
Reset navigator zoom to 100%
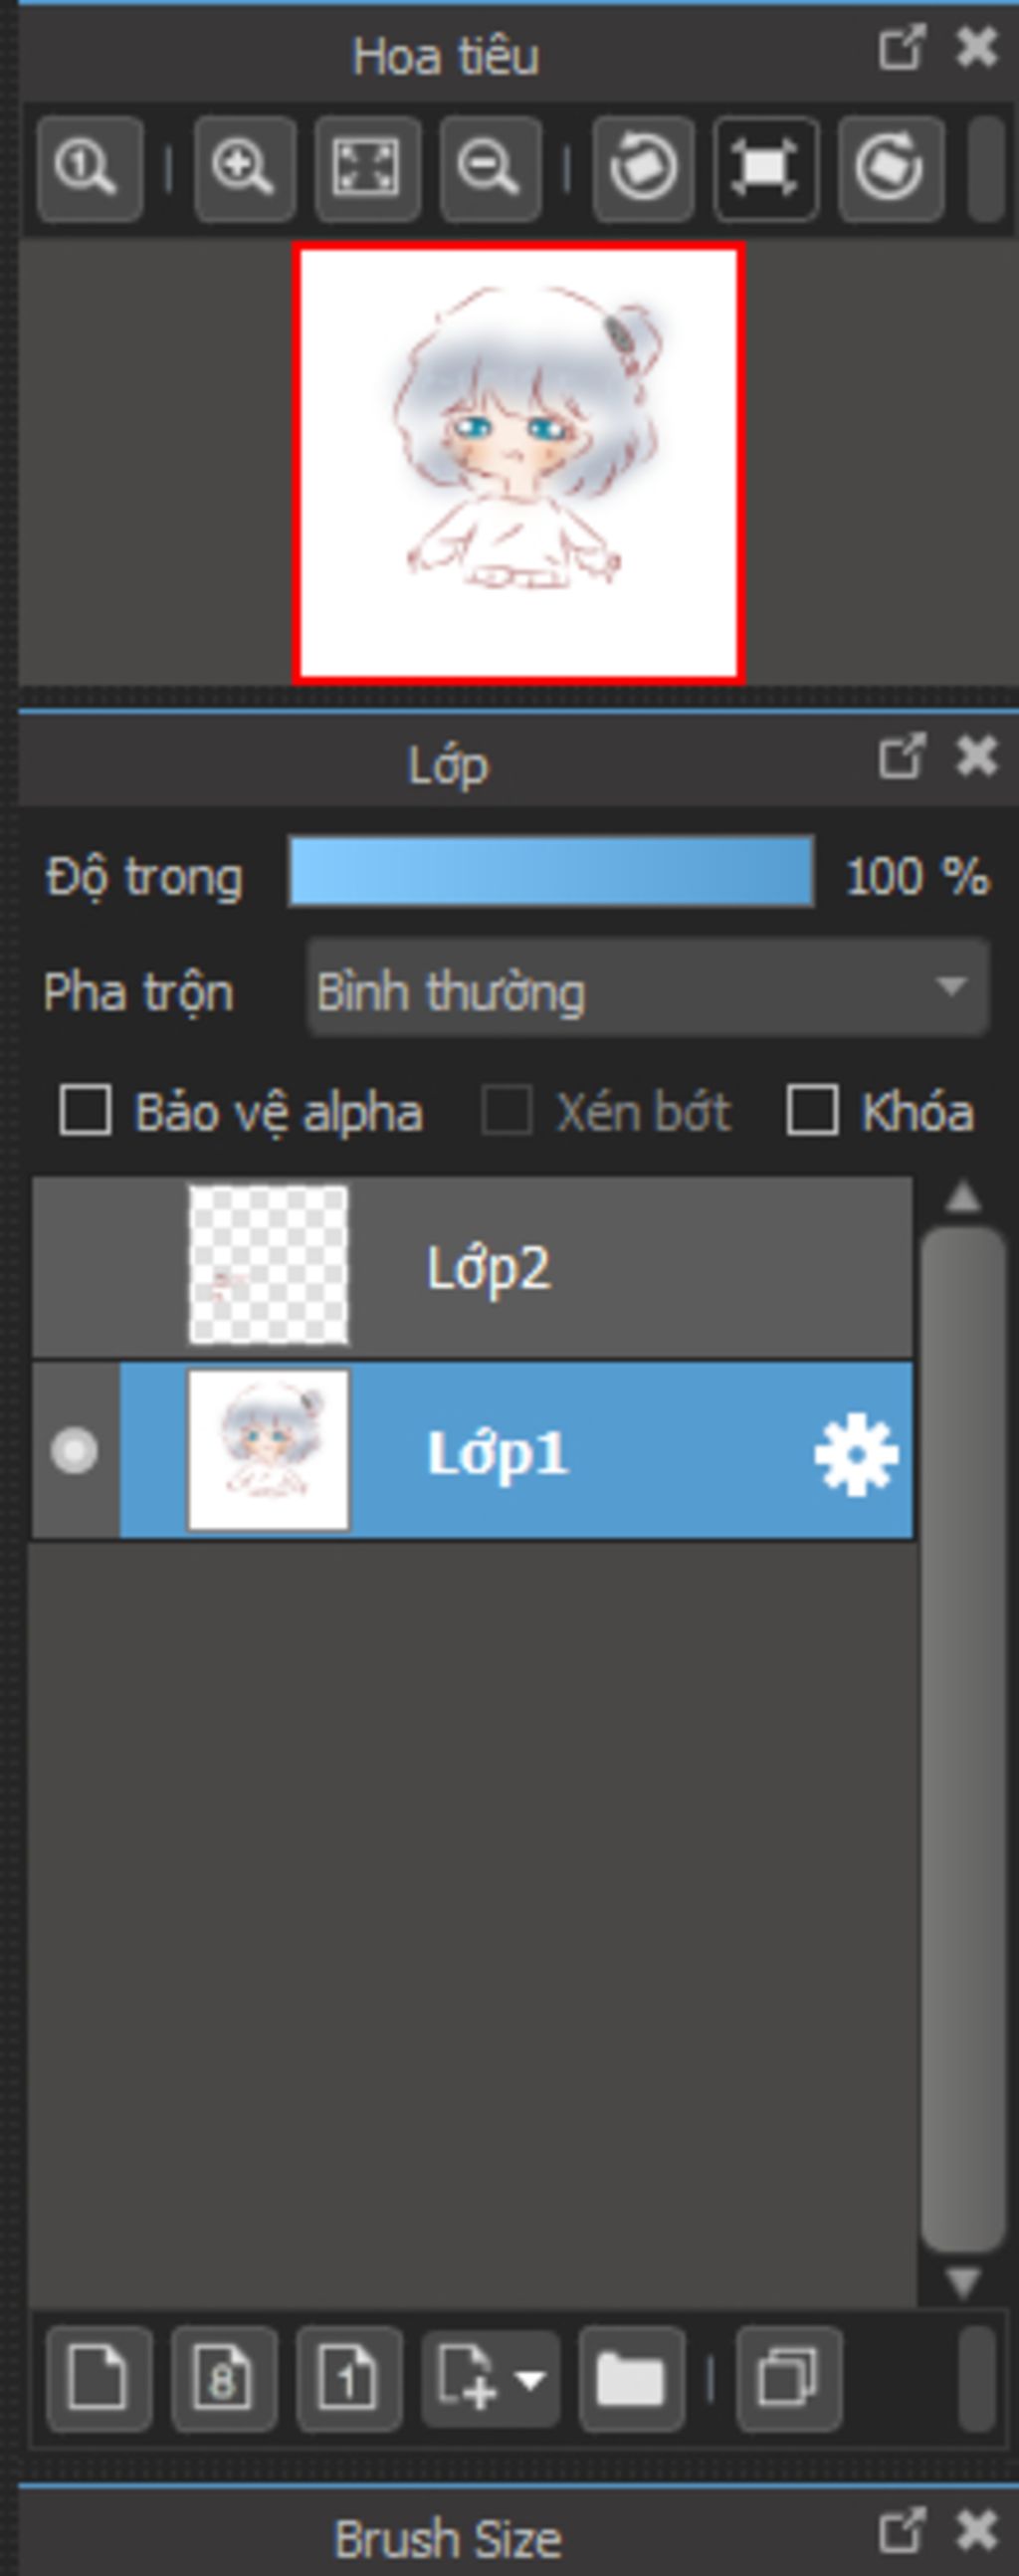(x=90, y=168)
